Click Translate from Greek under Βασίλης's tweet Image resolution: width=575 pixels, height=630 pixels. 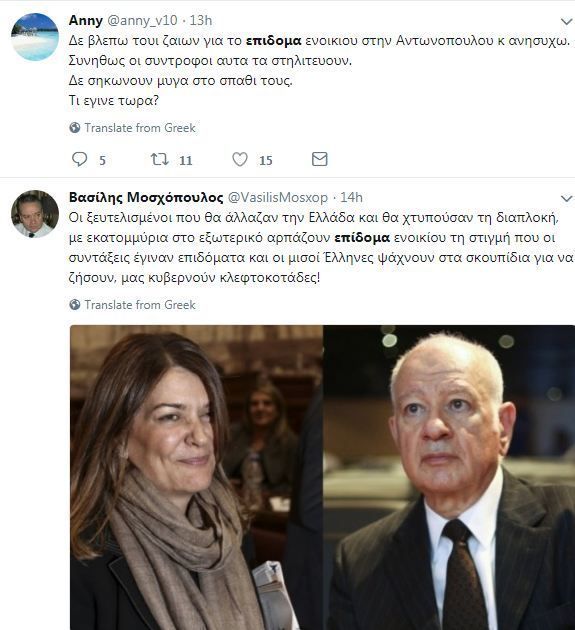click(140, 305)
